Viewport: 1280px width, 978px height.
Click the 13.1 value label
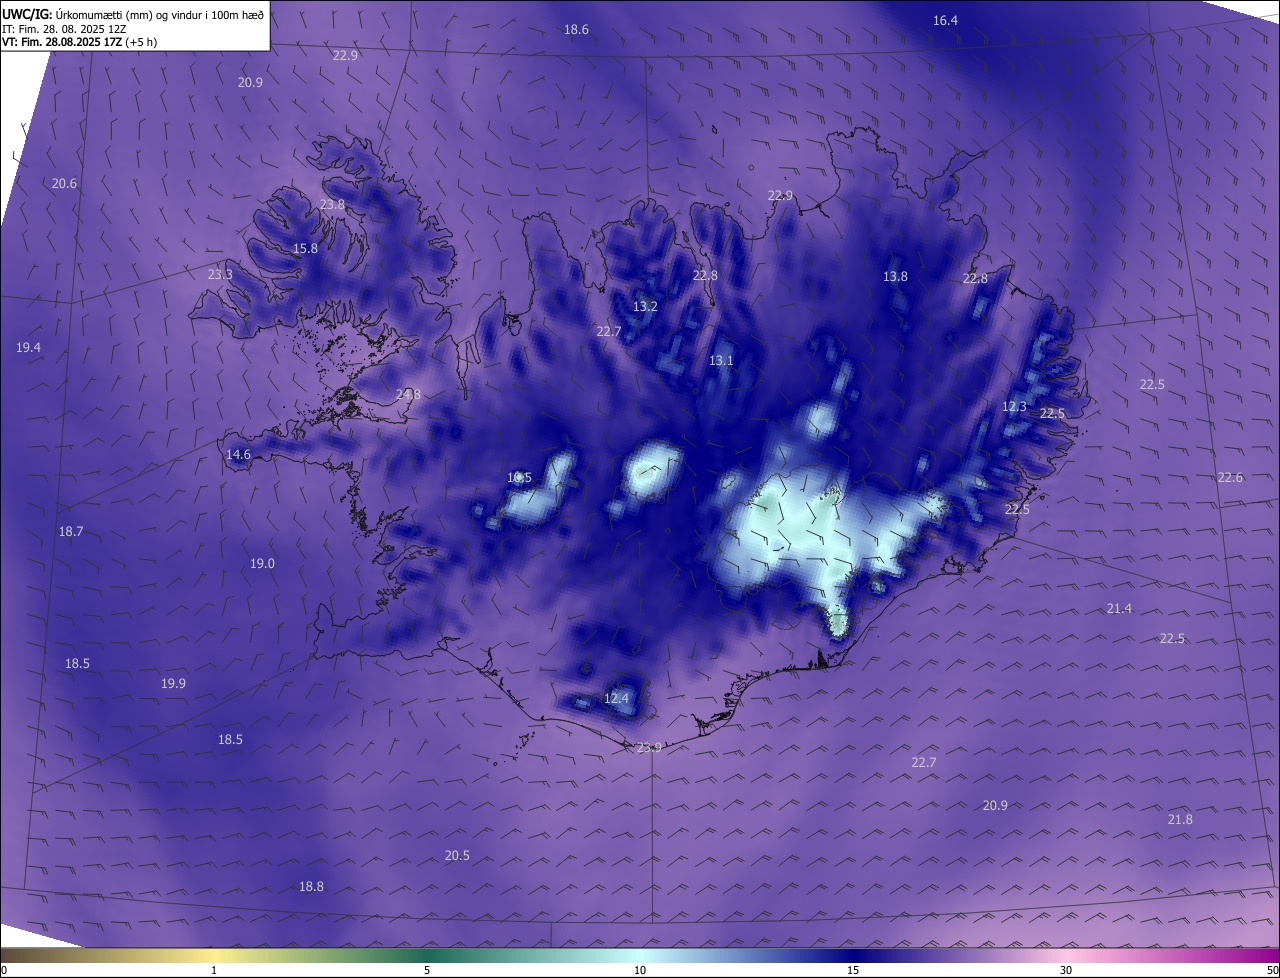pyautogui.click(x=721, y=361)
